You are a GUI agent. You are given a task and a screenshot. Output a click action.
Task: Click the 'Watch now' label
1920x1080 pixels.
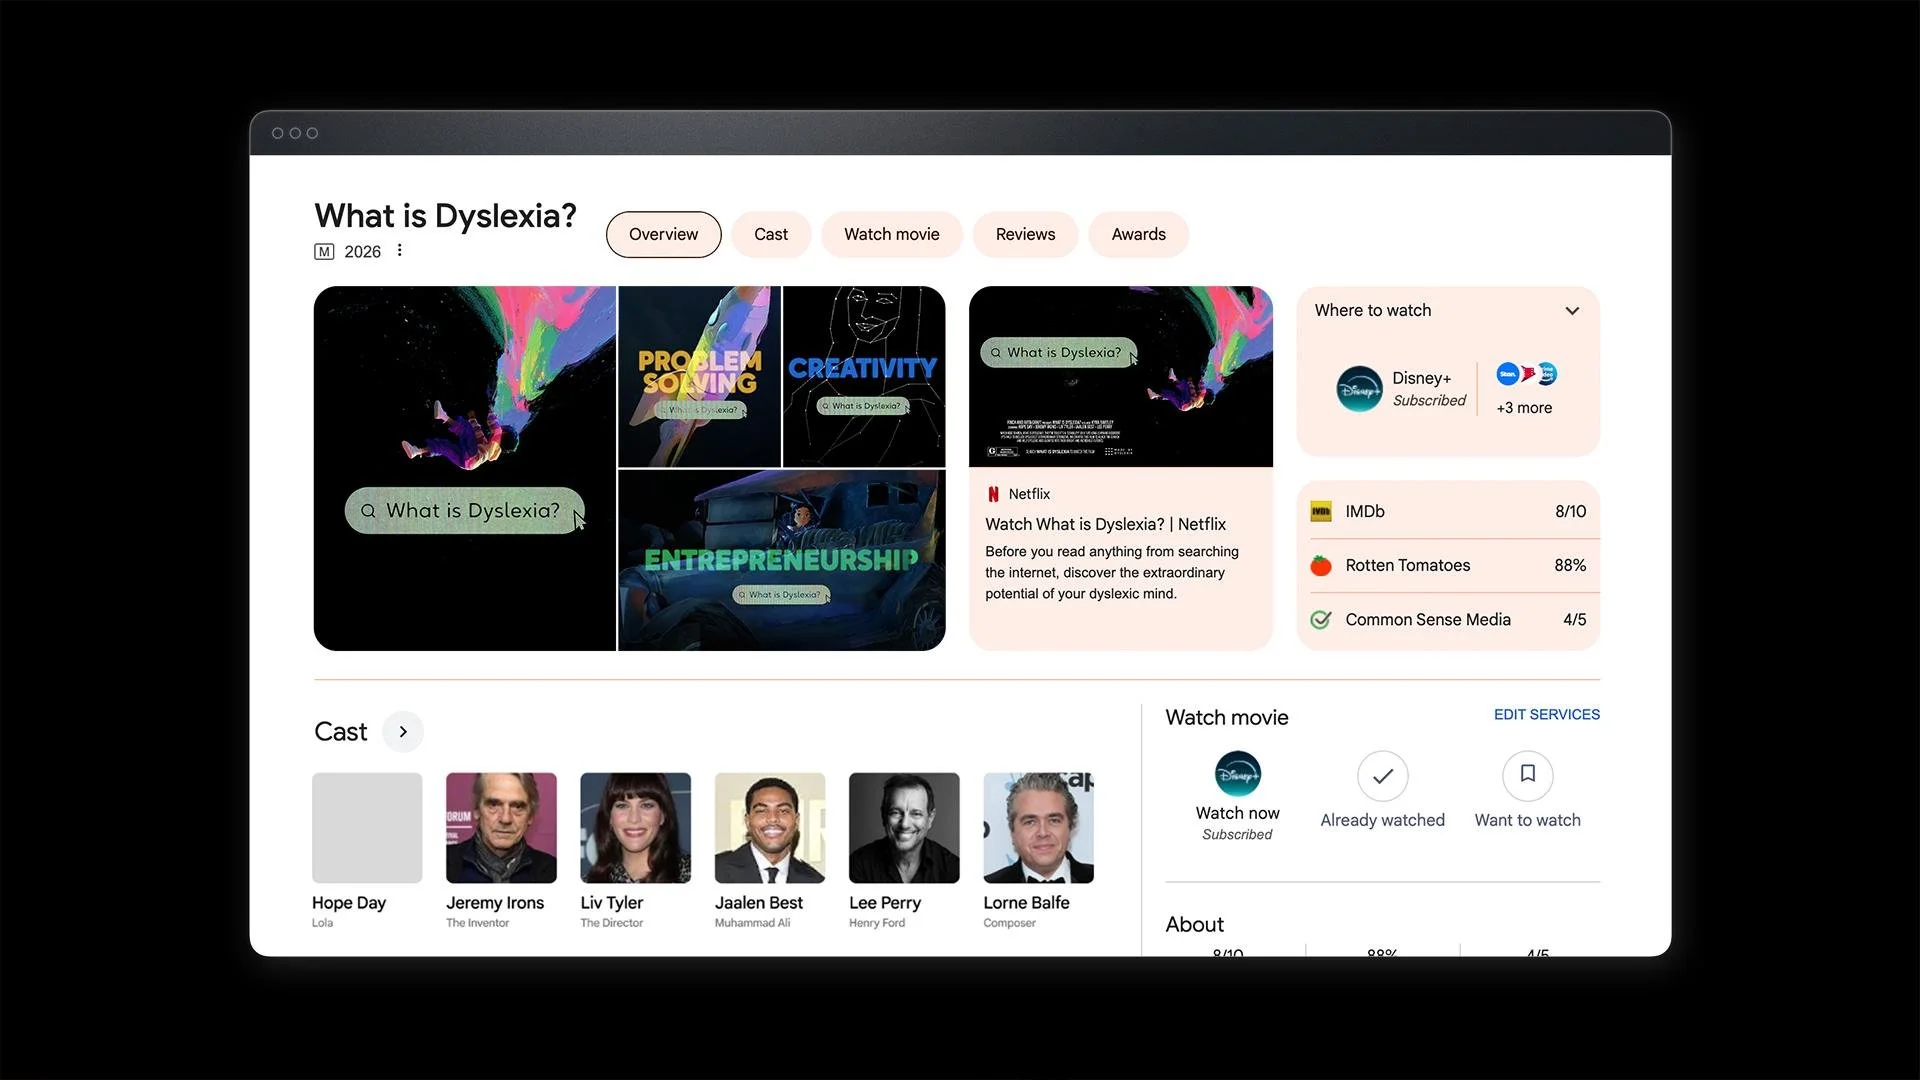[x=1238, y=814]
